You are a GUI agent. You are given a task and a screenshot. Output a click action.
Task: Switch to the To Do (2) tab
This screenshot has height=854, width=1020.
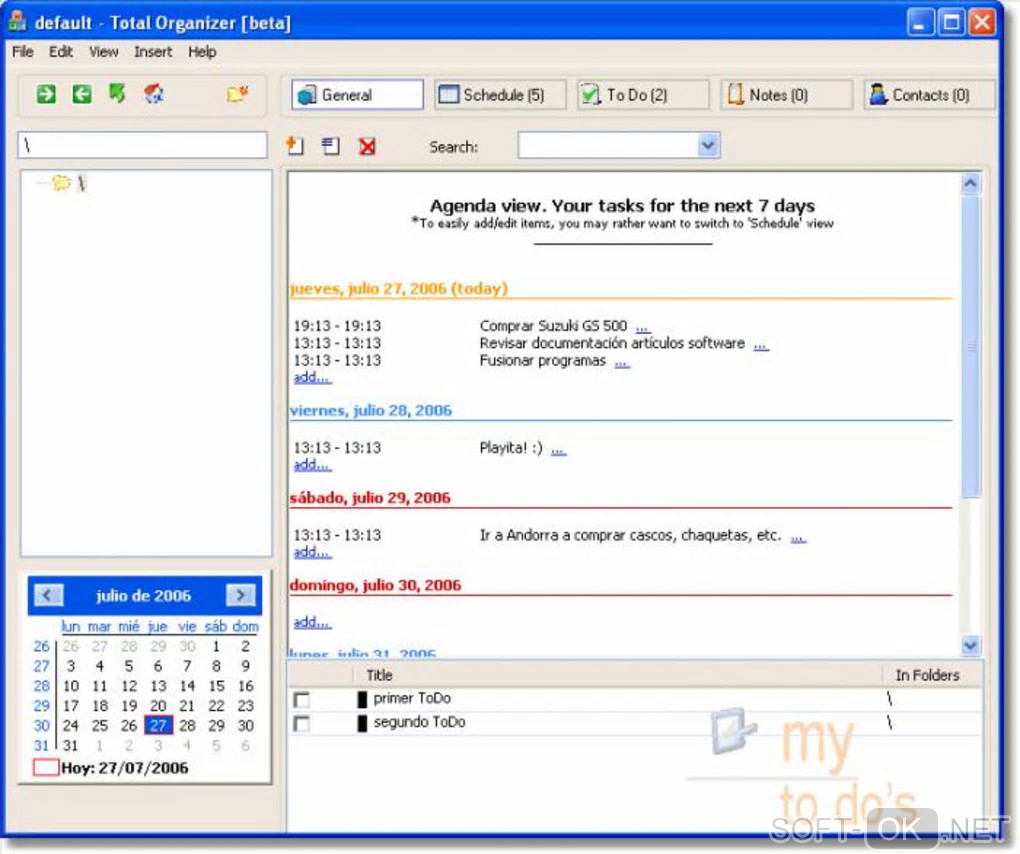point(643,95)
